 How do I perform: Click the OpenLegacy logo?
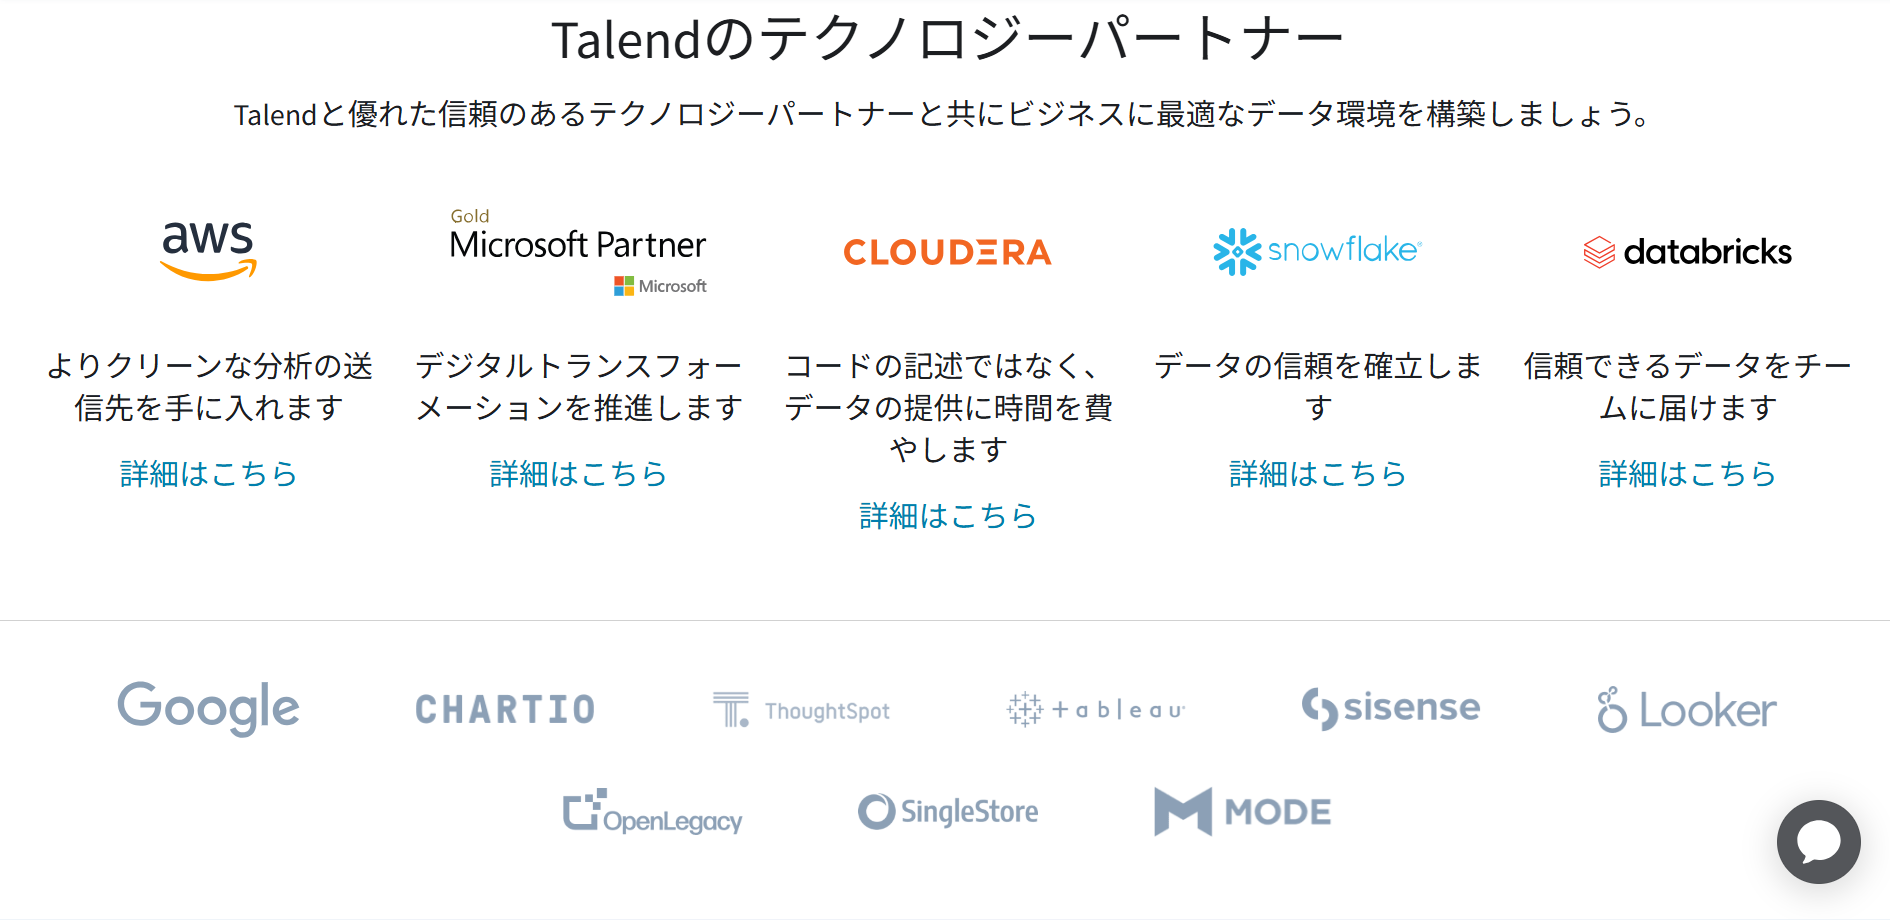652,812
